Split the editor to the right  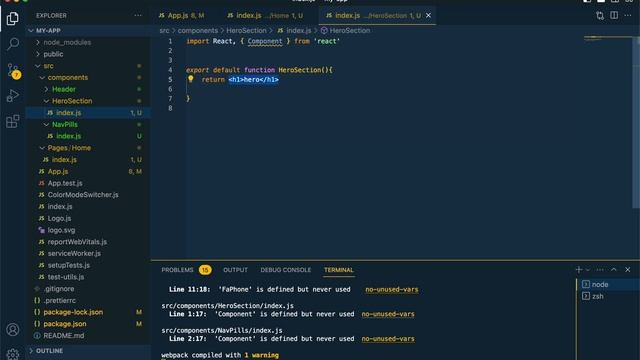[614, 16]
